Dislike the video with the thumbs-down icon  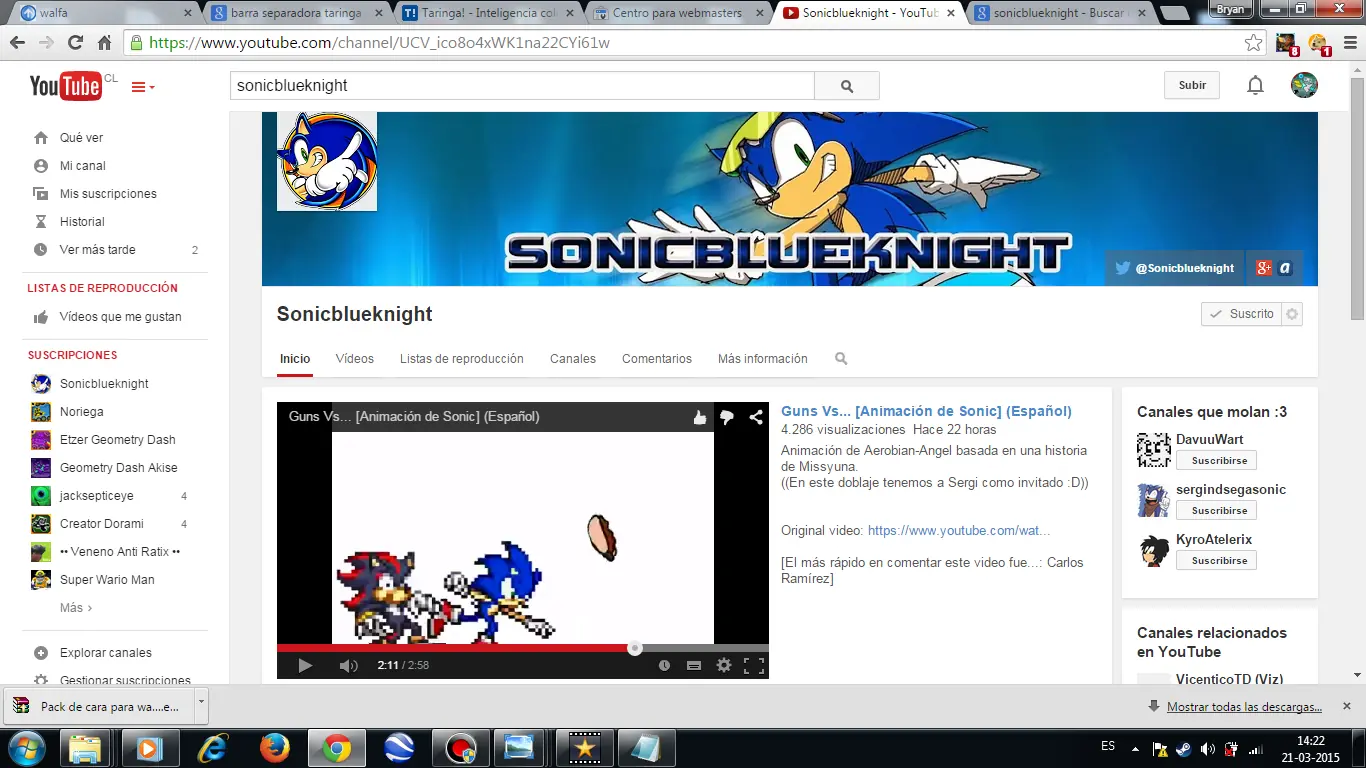(x=727, y=417)
